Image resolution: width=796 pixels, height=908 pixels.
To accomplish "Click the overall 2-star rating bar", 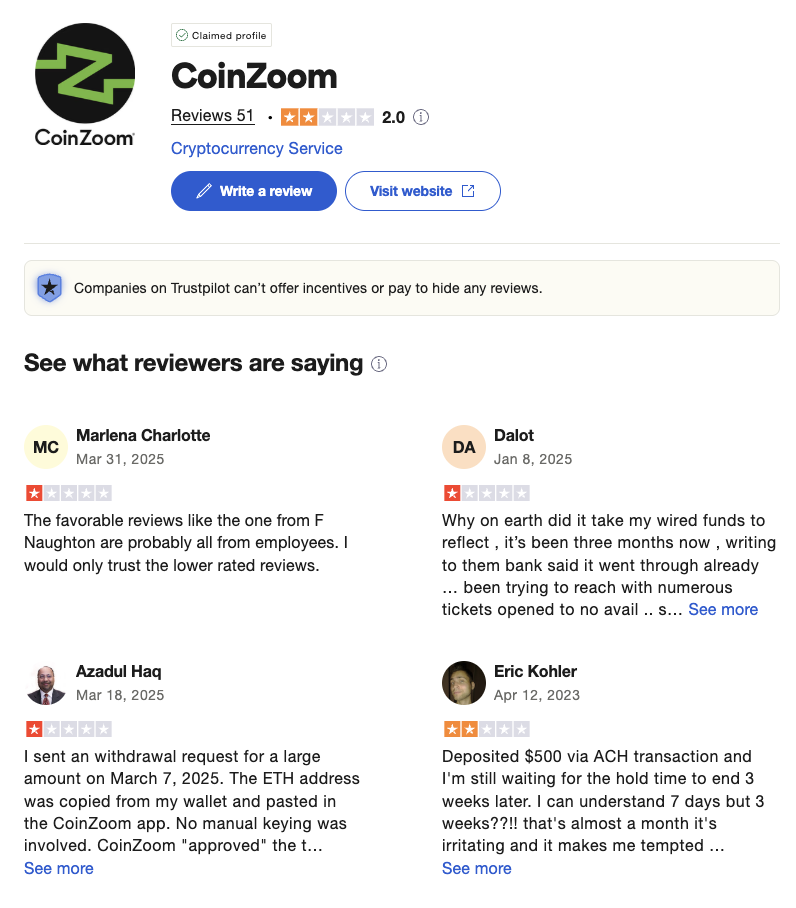I will point(327,117).
